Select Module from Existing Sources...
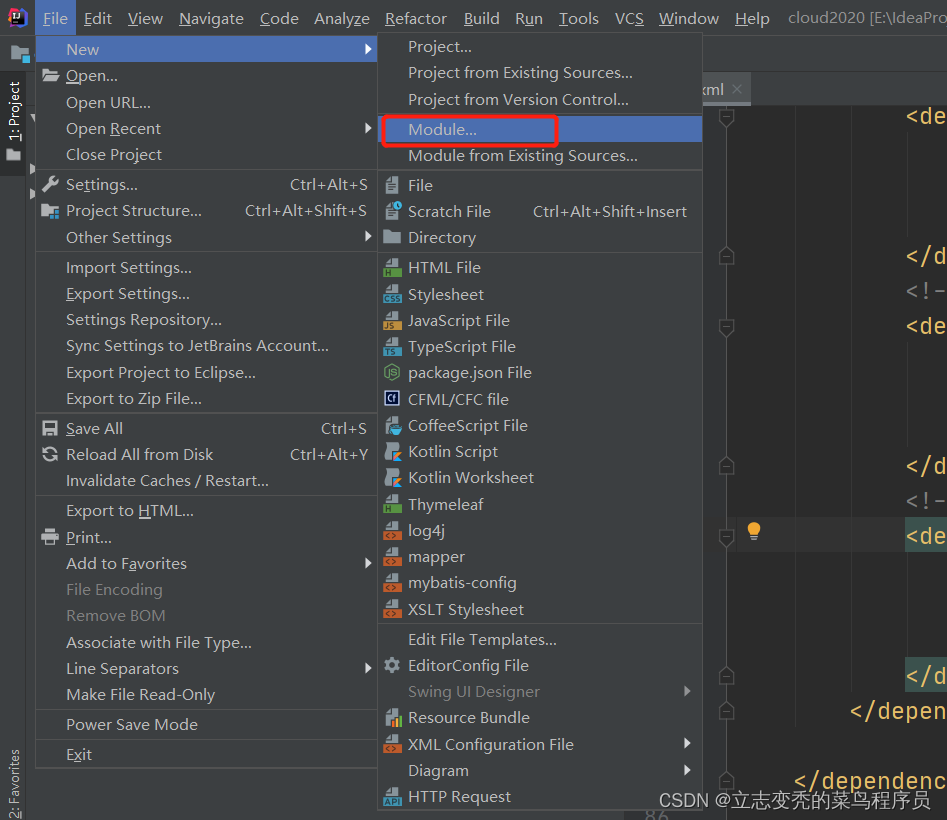 (x=540, y=156)
